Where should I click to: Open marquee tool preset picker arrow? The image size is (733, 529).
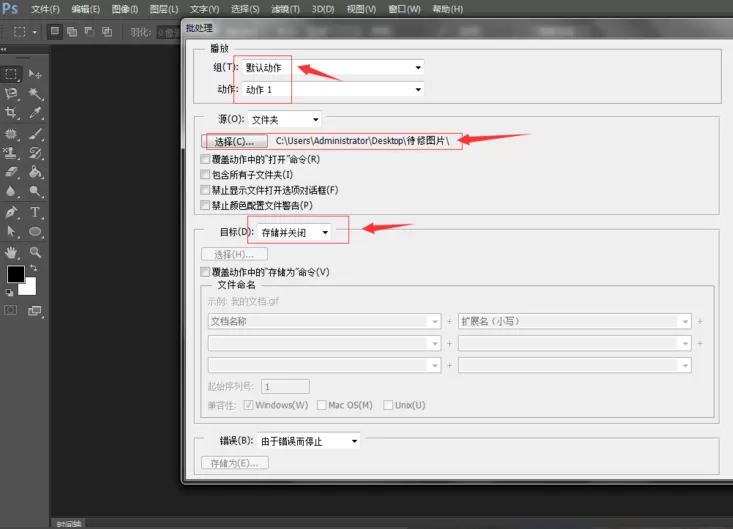click(x=34, y=32)
